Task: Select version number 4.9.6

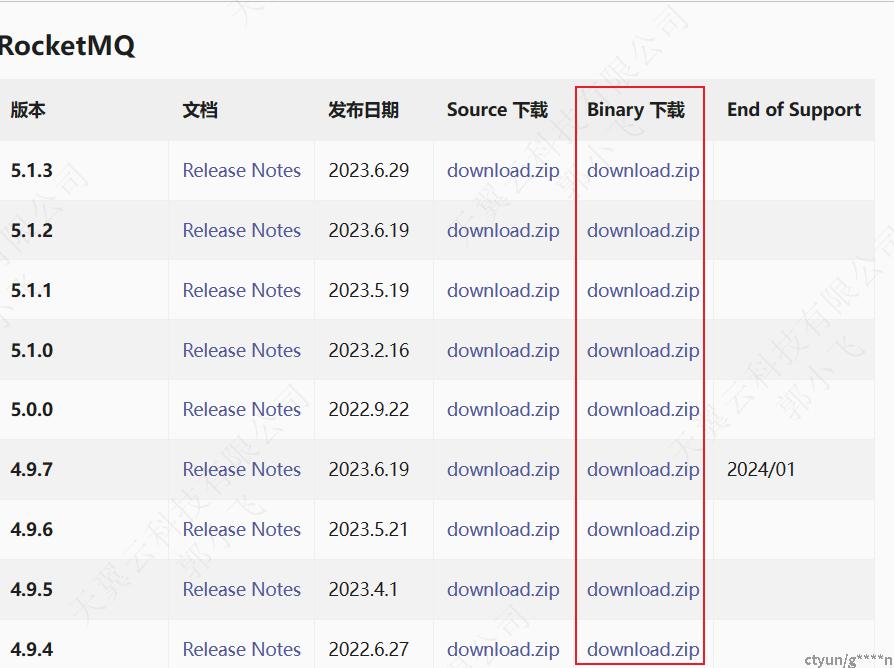Action: point(32,529)
